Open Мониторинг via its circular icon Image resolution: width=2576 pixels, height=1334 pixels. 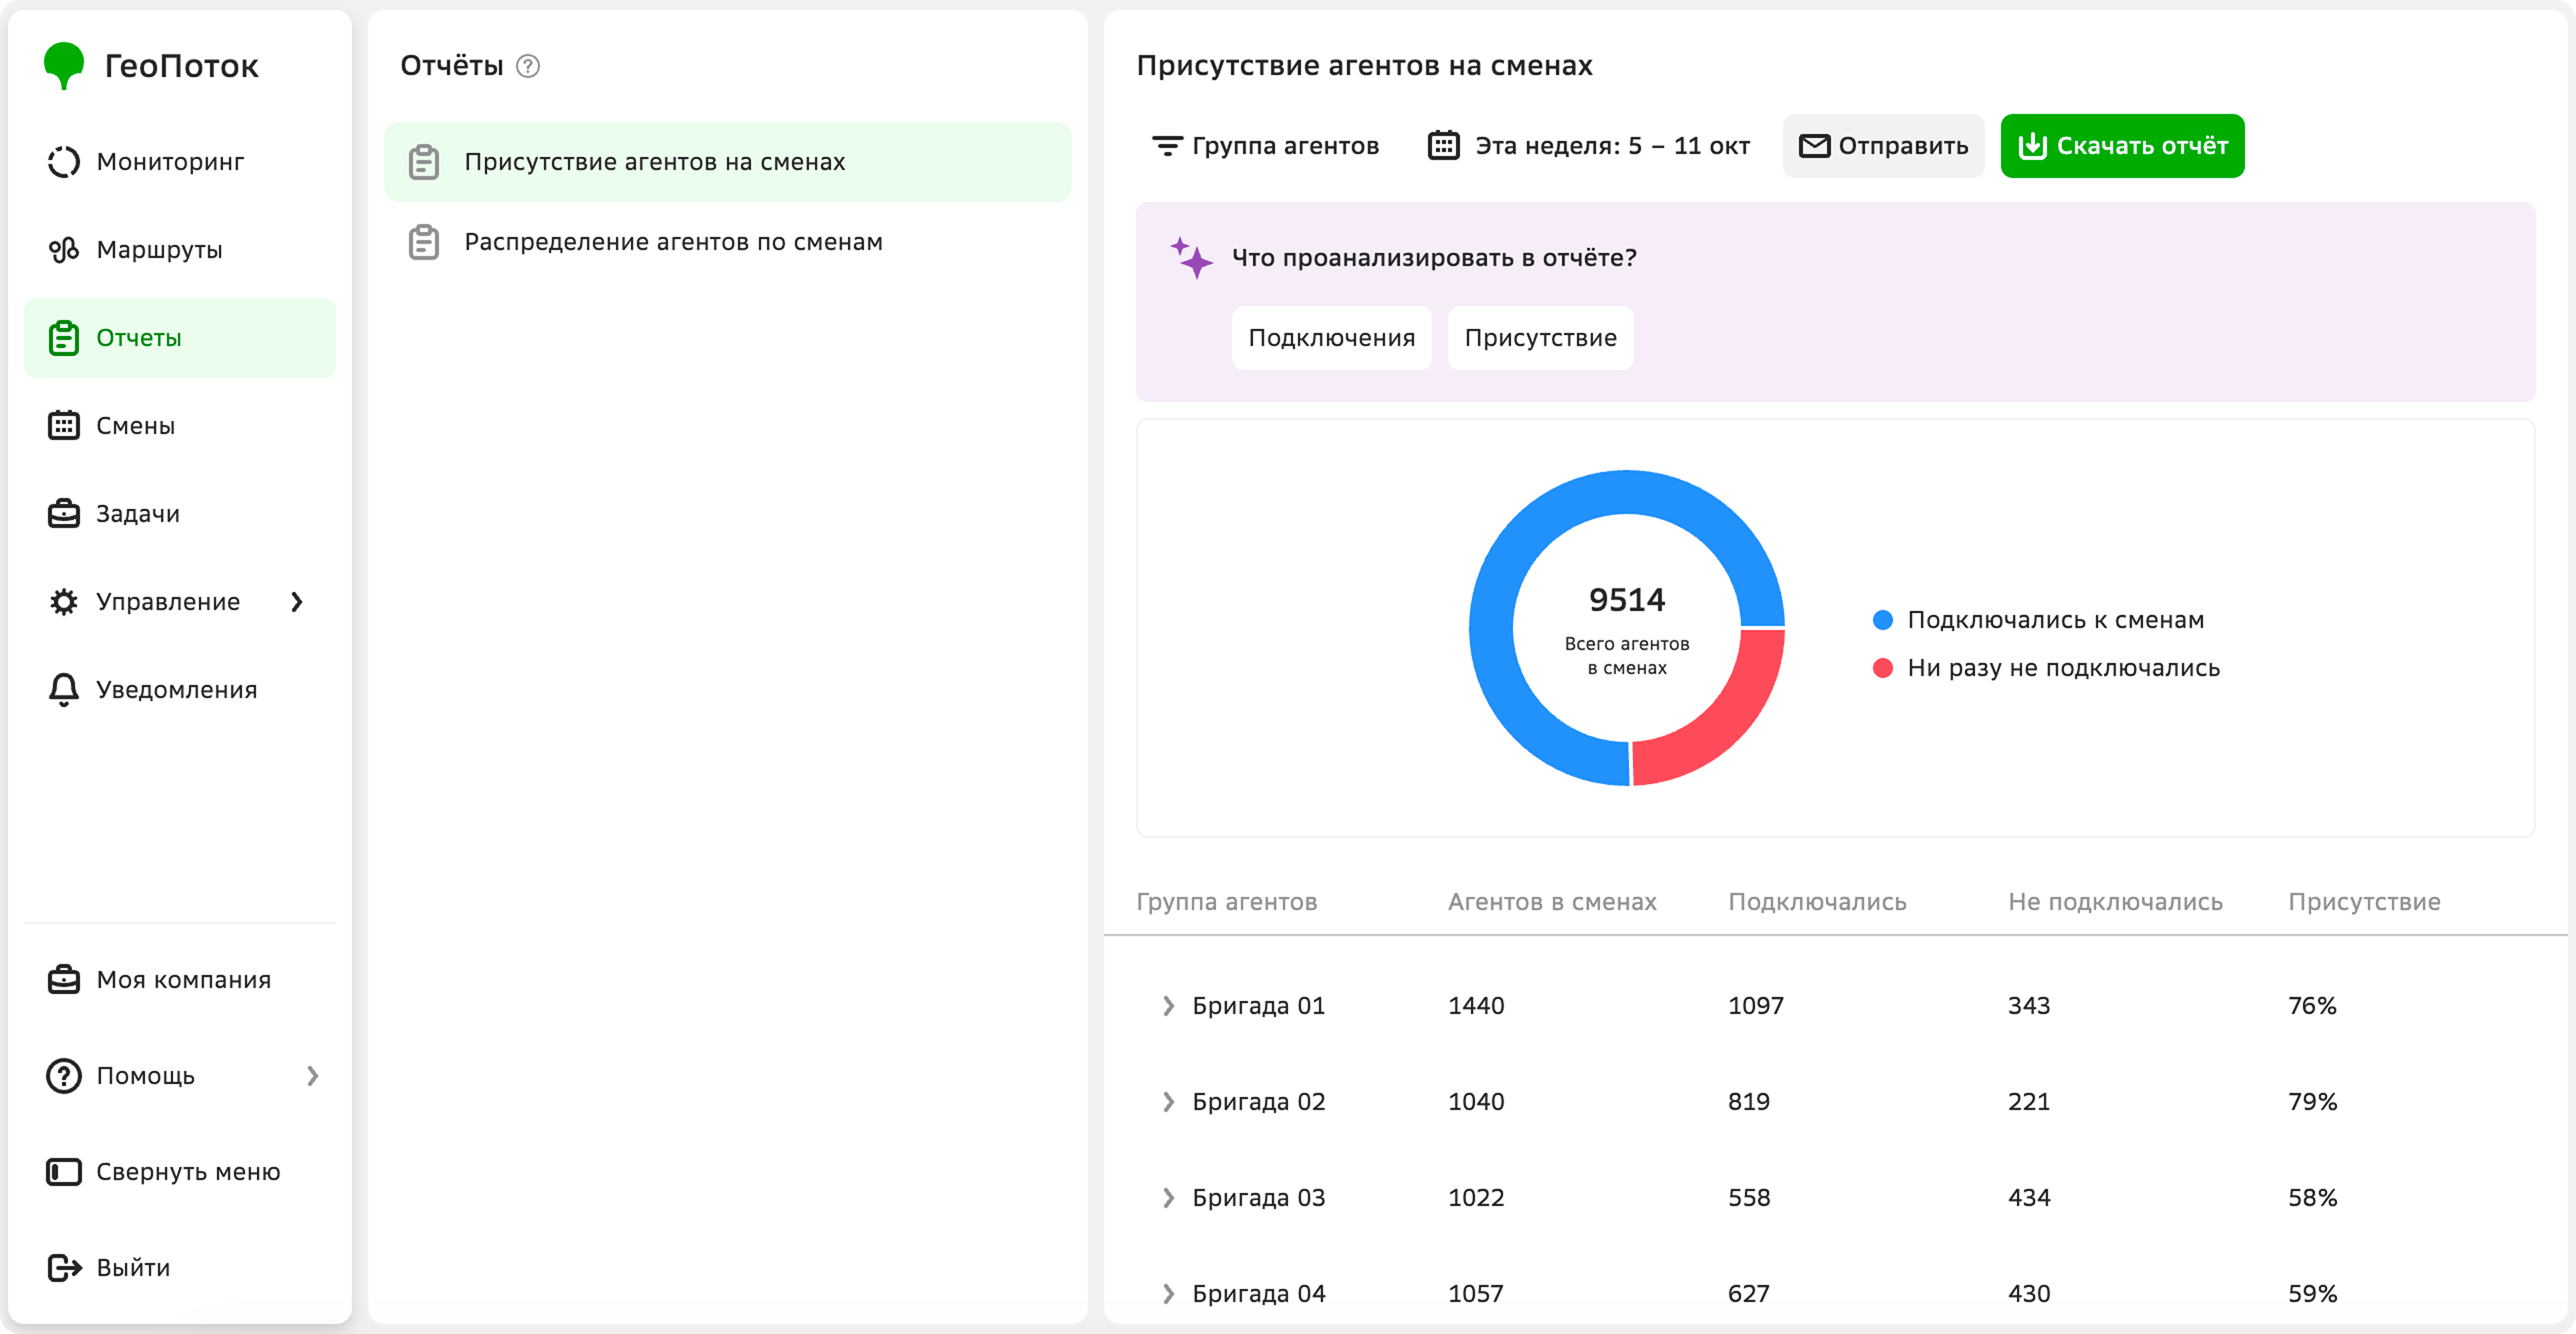64,162
